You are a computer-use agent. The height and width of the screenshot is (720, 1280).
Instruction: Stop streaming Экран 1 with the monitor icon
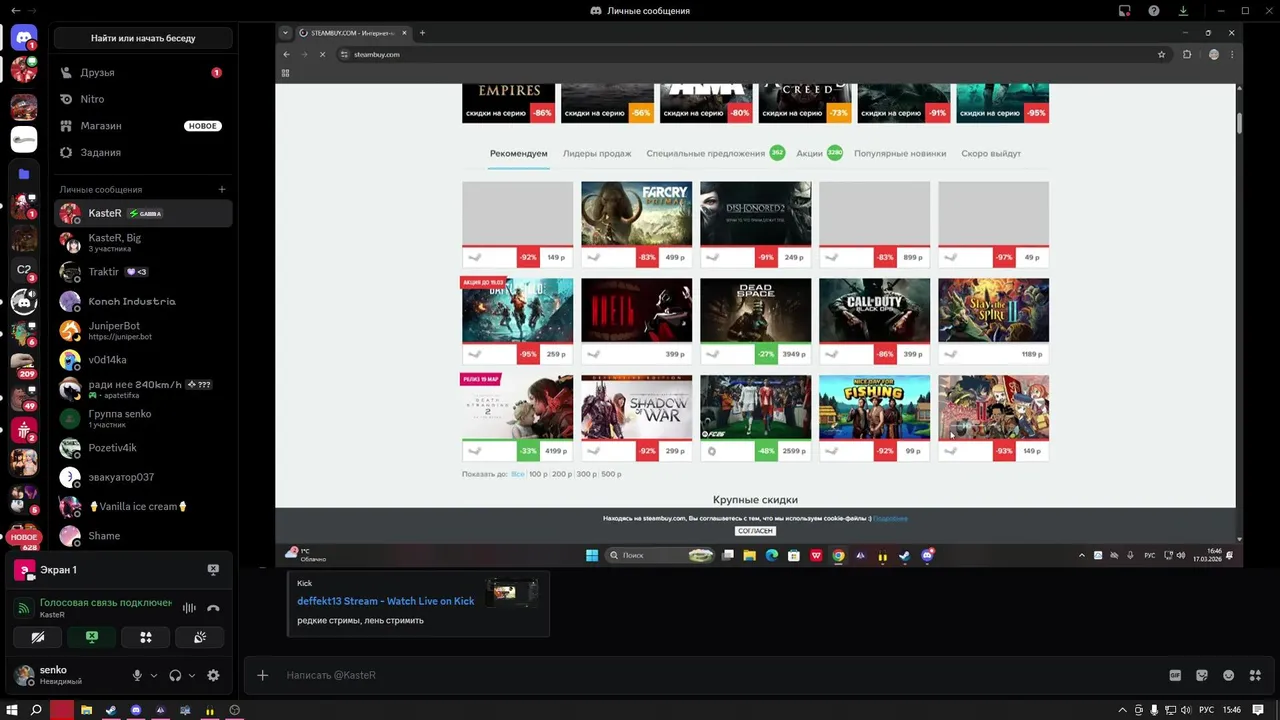[x=213, y=569]
